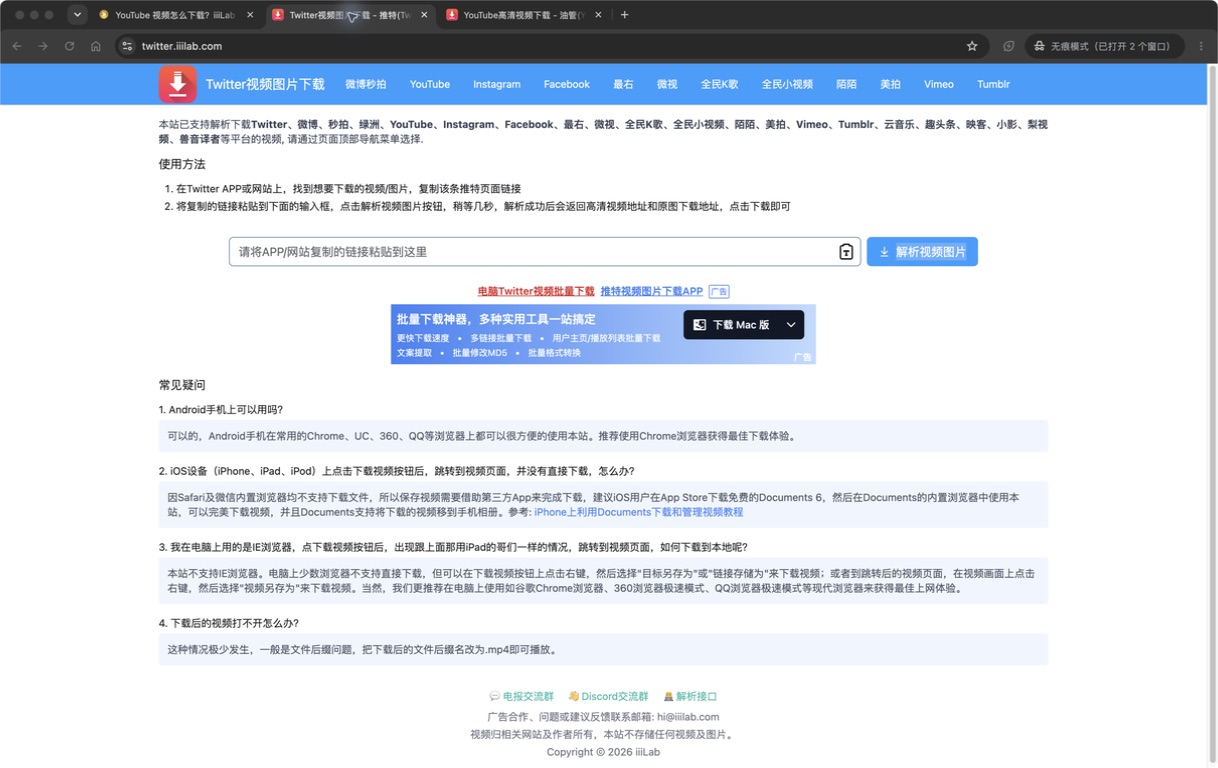This screenshot has height=768, width=1218.
Task: Switch to the YouTube 视频怎么下载 tab
Action: coord(174,15)
